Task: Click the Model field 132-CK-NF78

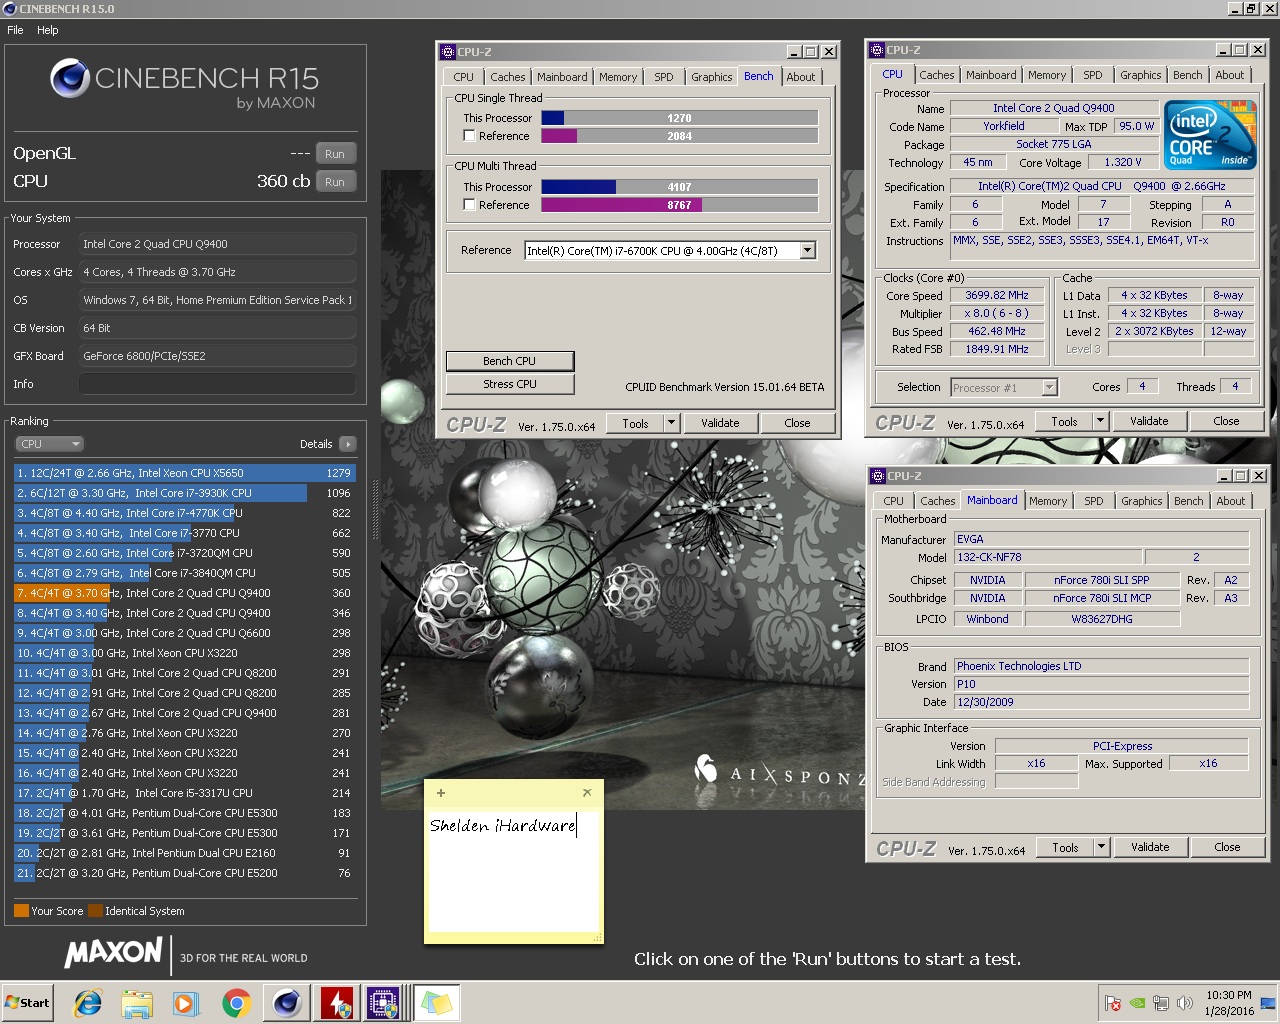Action: pos(1048,557)
